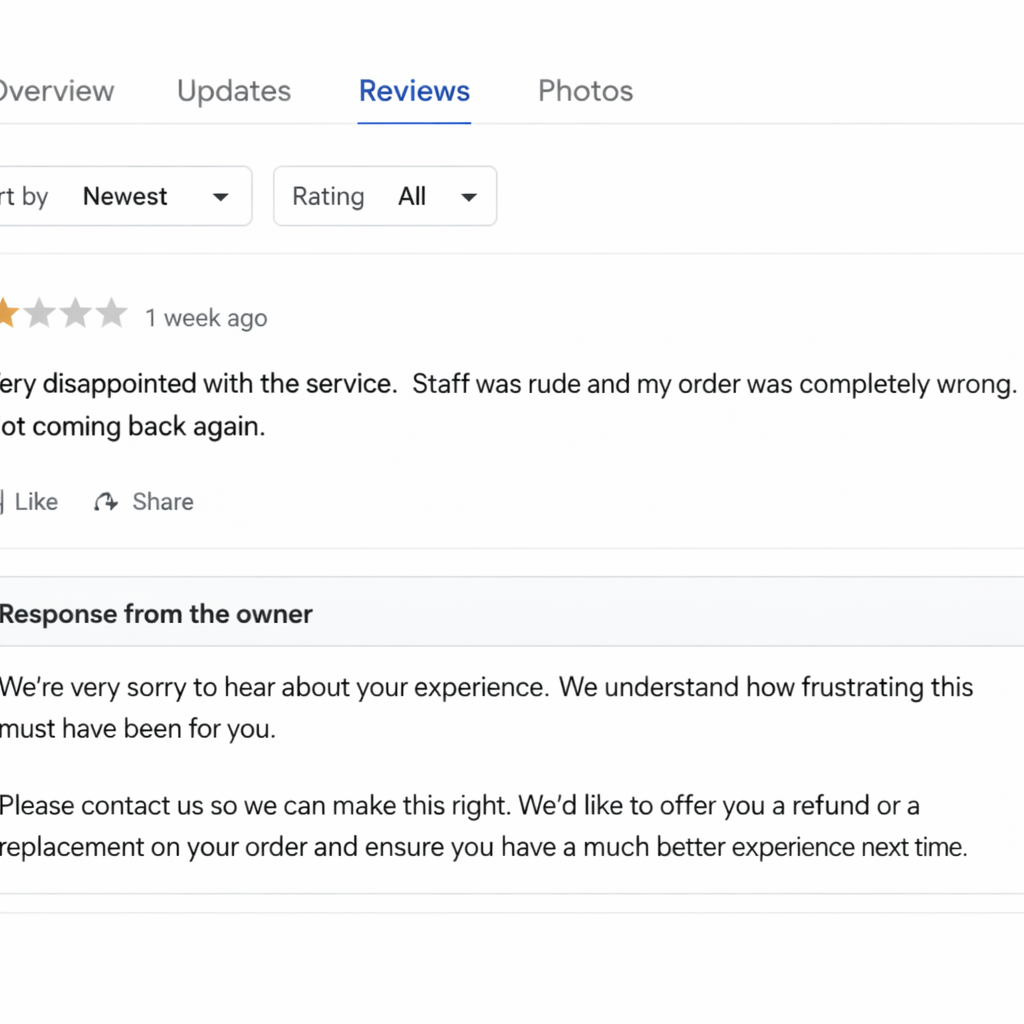Screen dimensions: 1024x1024
Task: Click the first gray star after the gold one
Action: (x=39, y=314)
